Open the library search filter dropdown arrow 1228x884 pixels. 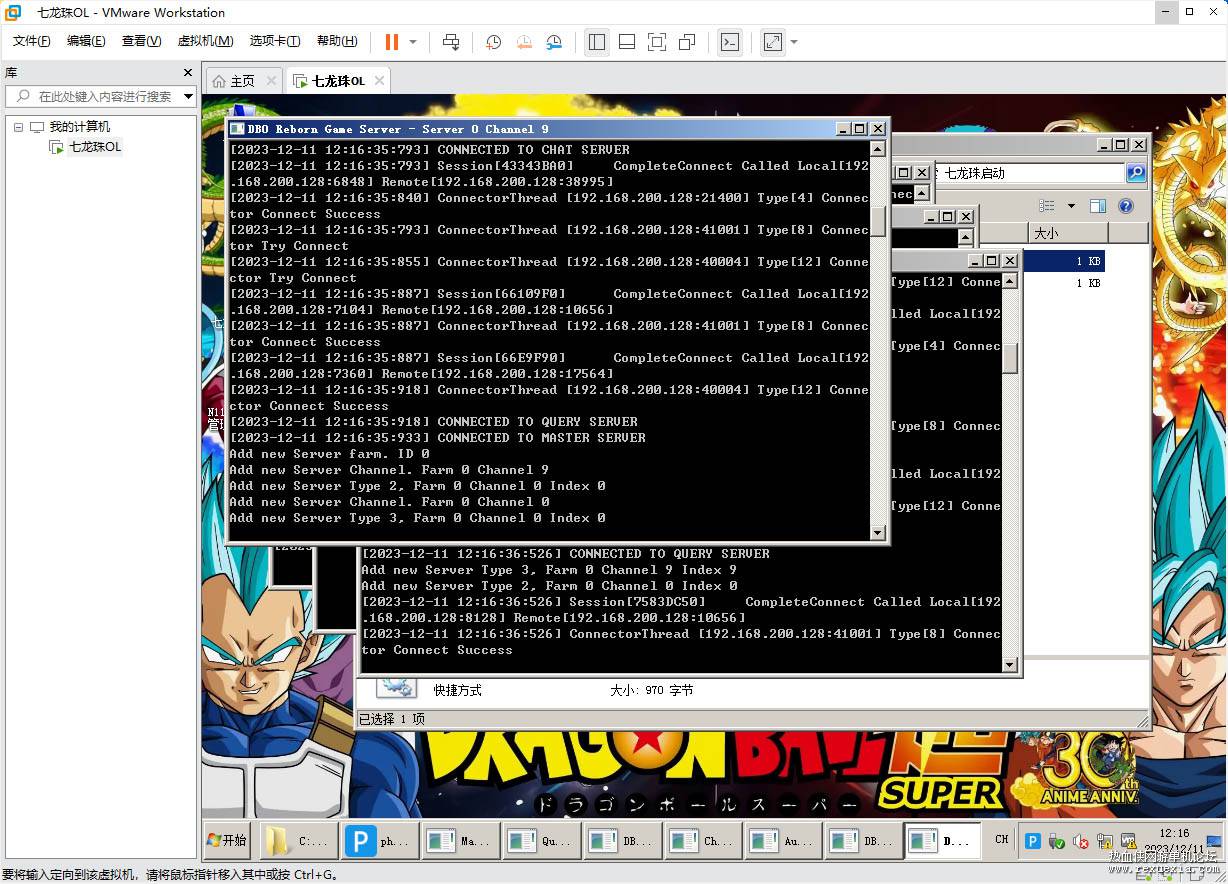click(x=189, y=96)
